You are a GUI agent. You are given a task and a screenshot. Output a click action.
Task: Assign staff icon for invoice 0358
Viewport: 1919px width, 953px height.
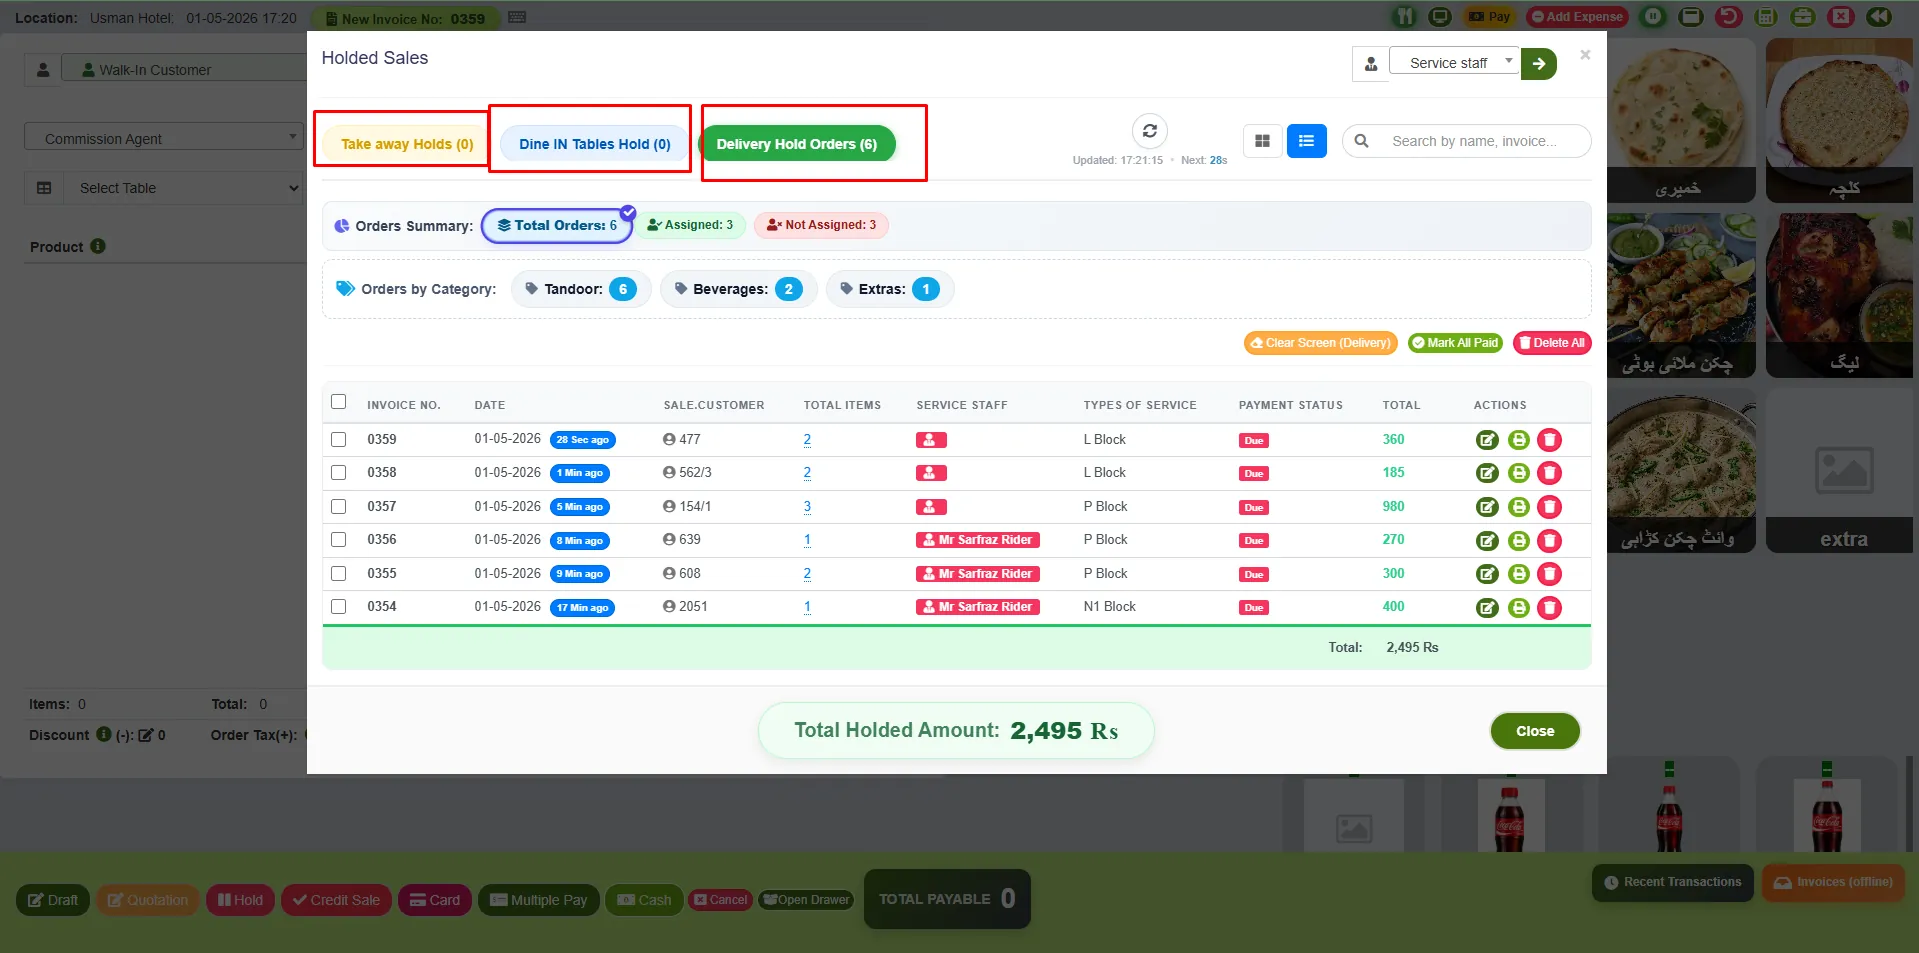931,473
